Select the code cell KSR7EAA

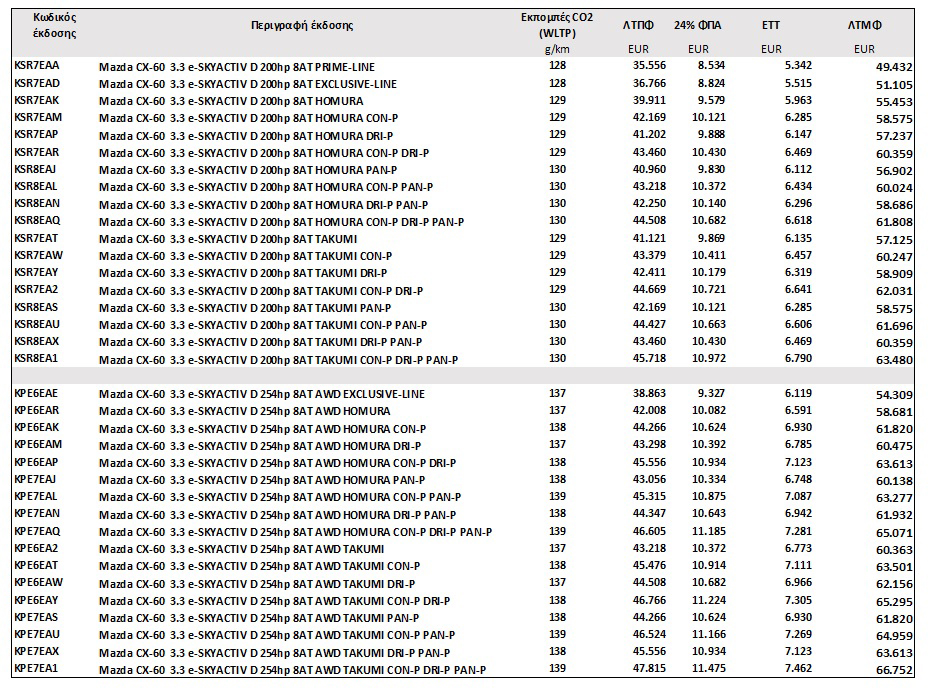37,65
